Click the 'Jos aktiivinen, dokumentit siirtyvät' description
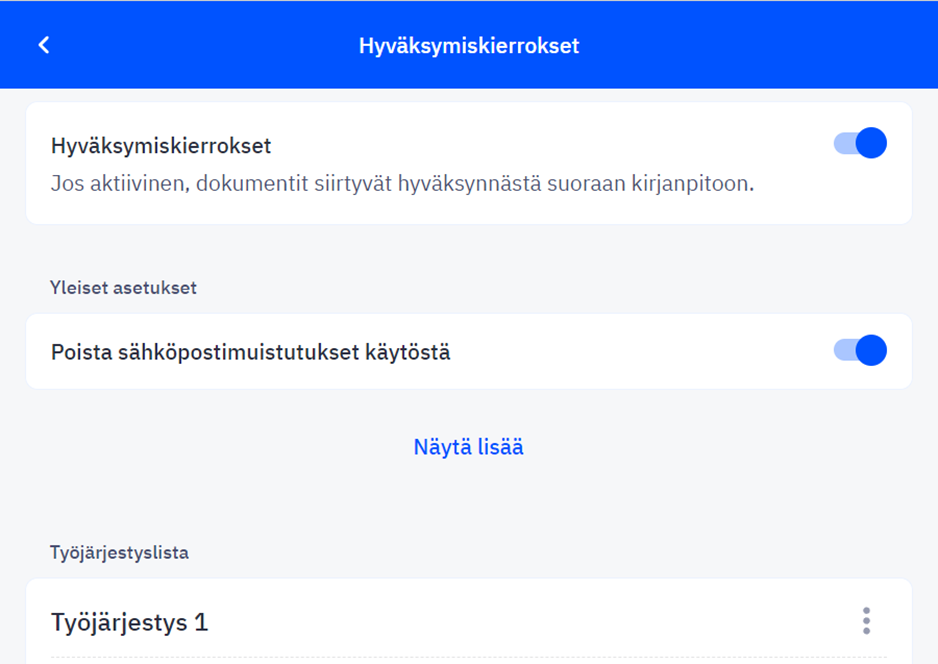 pos(403,183)
